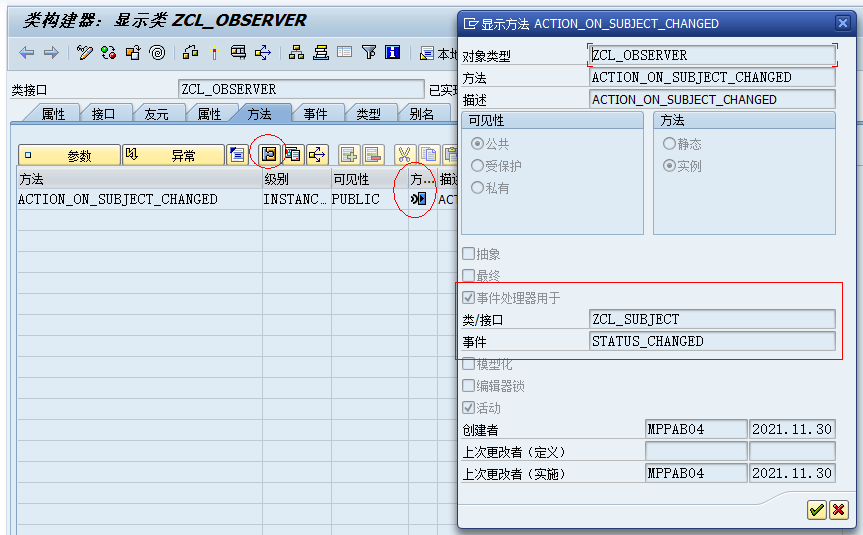Open Other Object icon

pos(133,53)
